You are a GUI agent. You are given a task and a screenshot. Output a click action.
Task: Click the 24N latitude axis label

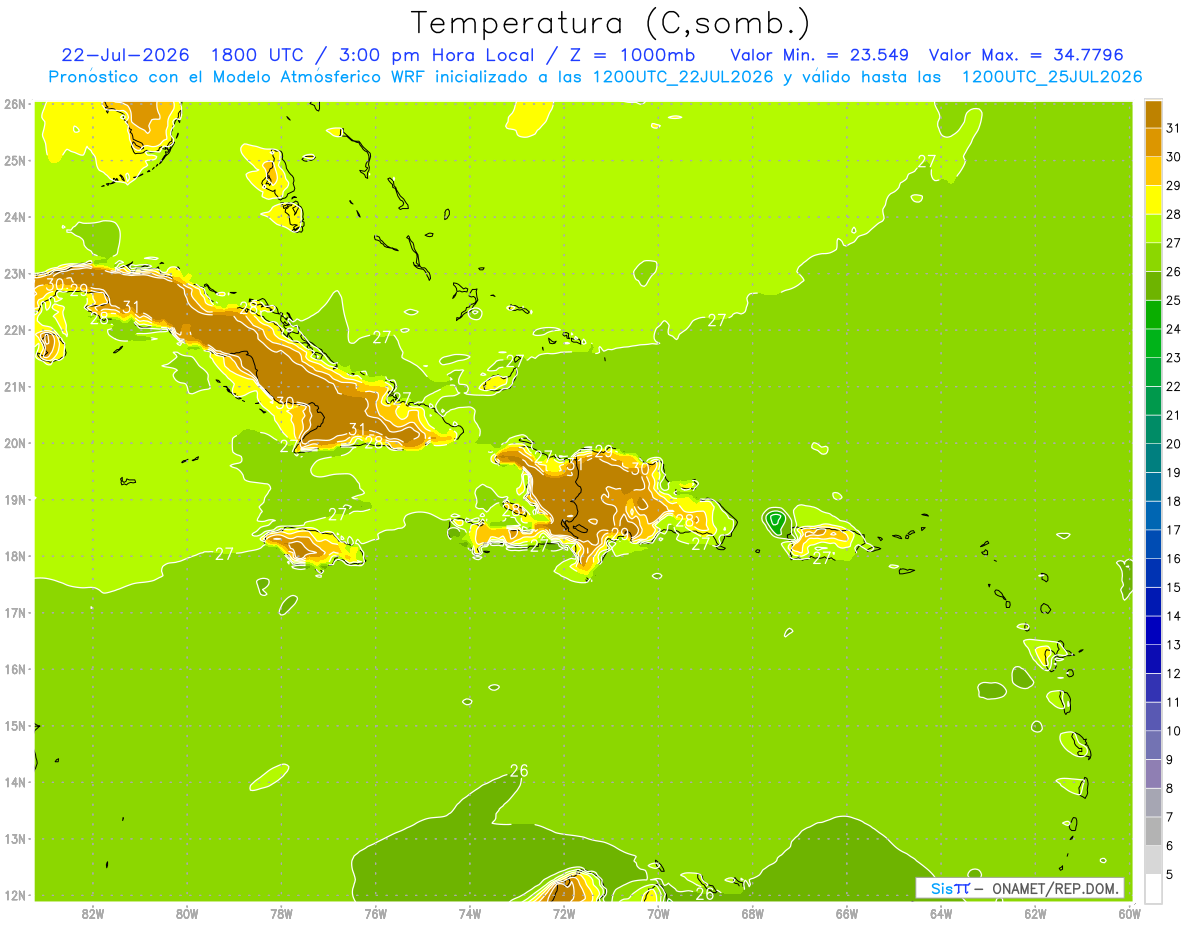pyautogui.click(x=15, y=217)
